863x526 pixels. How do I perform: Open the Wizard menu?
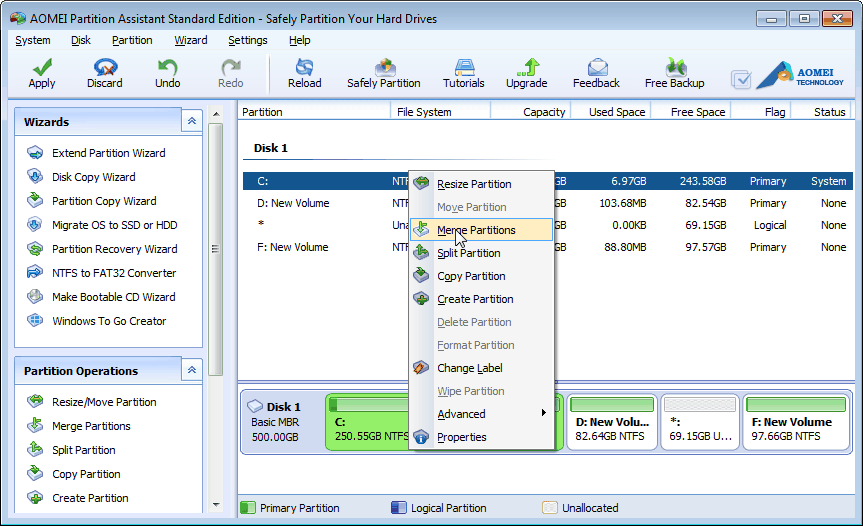point(190,40)
